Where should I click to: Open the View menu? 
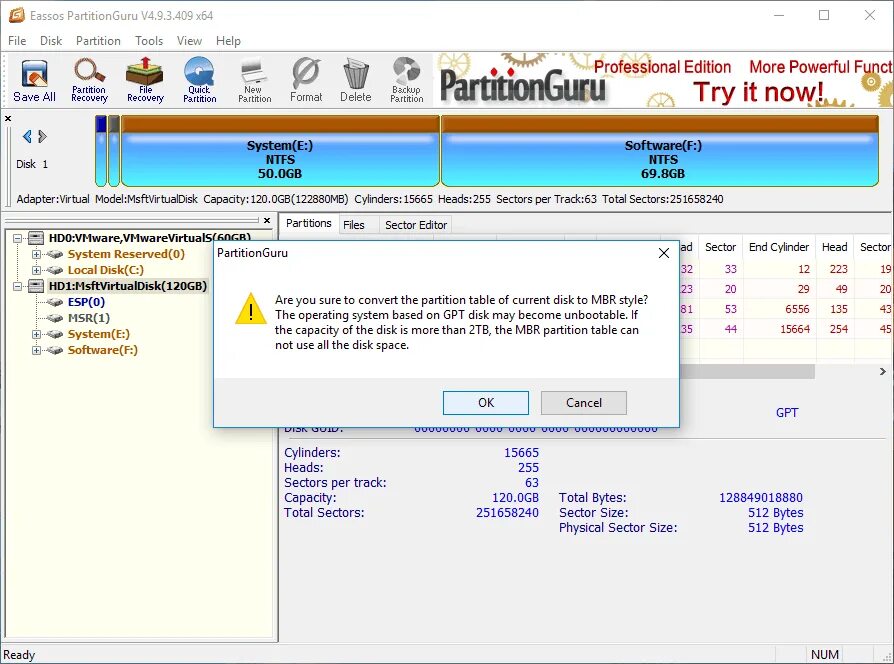click(x=189, y=41)
